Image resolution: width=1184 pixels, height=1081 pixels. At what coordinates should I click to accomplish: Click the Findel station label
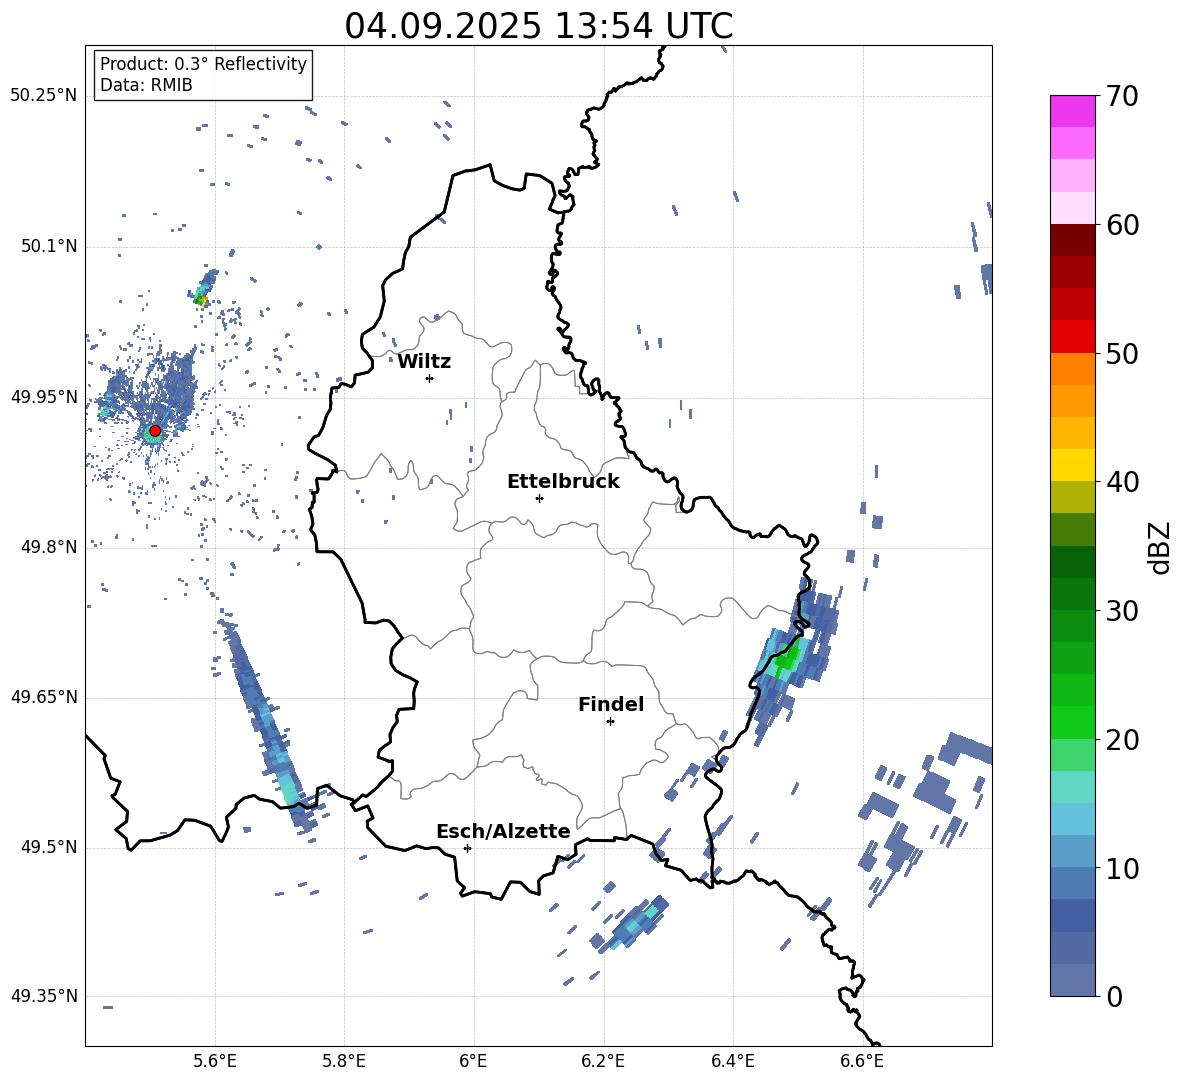pyautogui.click(x=611, y=704)
